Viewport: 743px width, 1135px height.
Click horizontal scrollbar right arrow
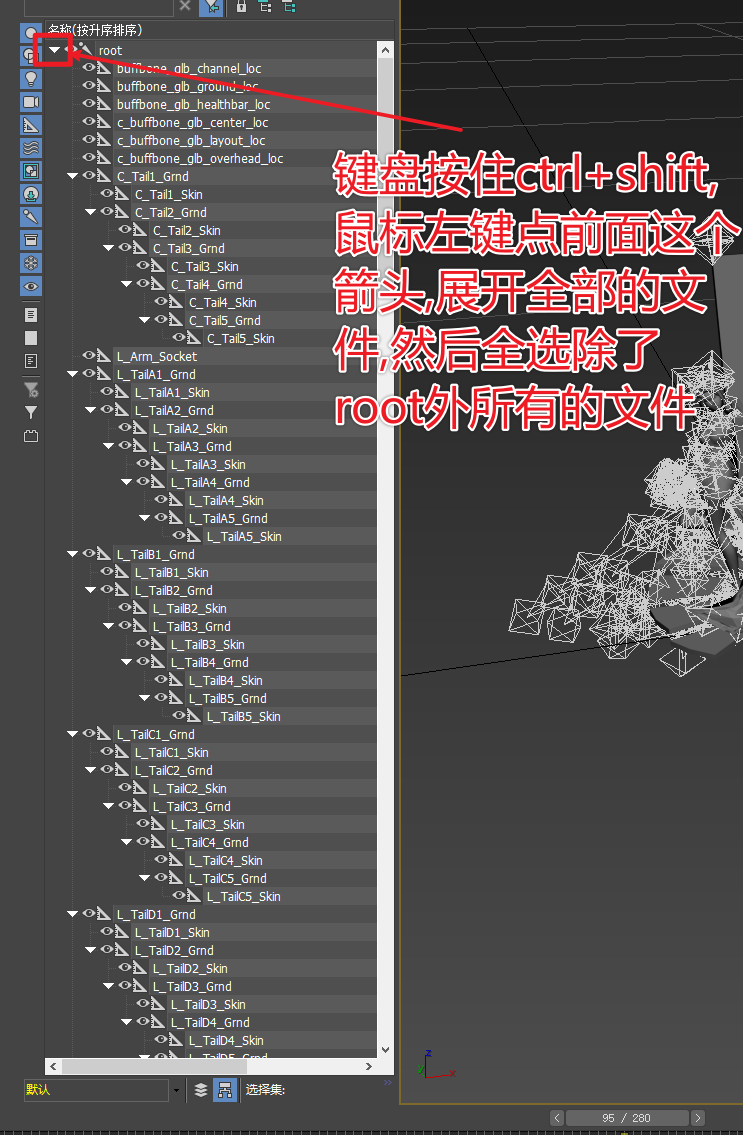[369, 1066]
